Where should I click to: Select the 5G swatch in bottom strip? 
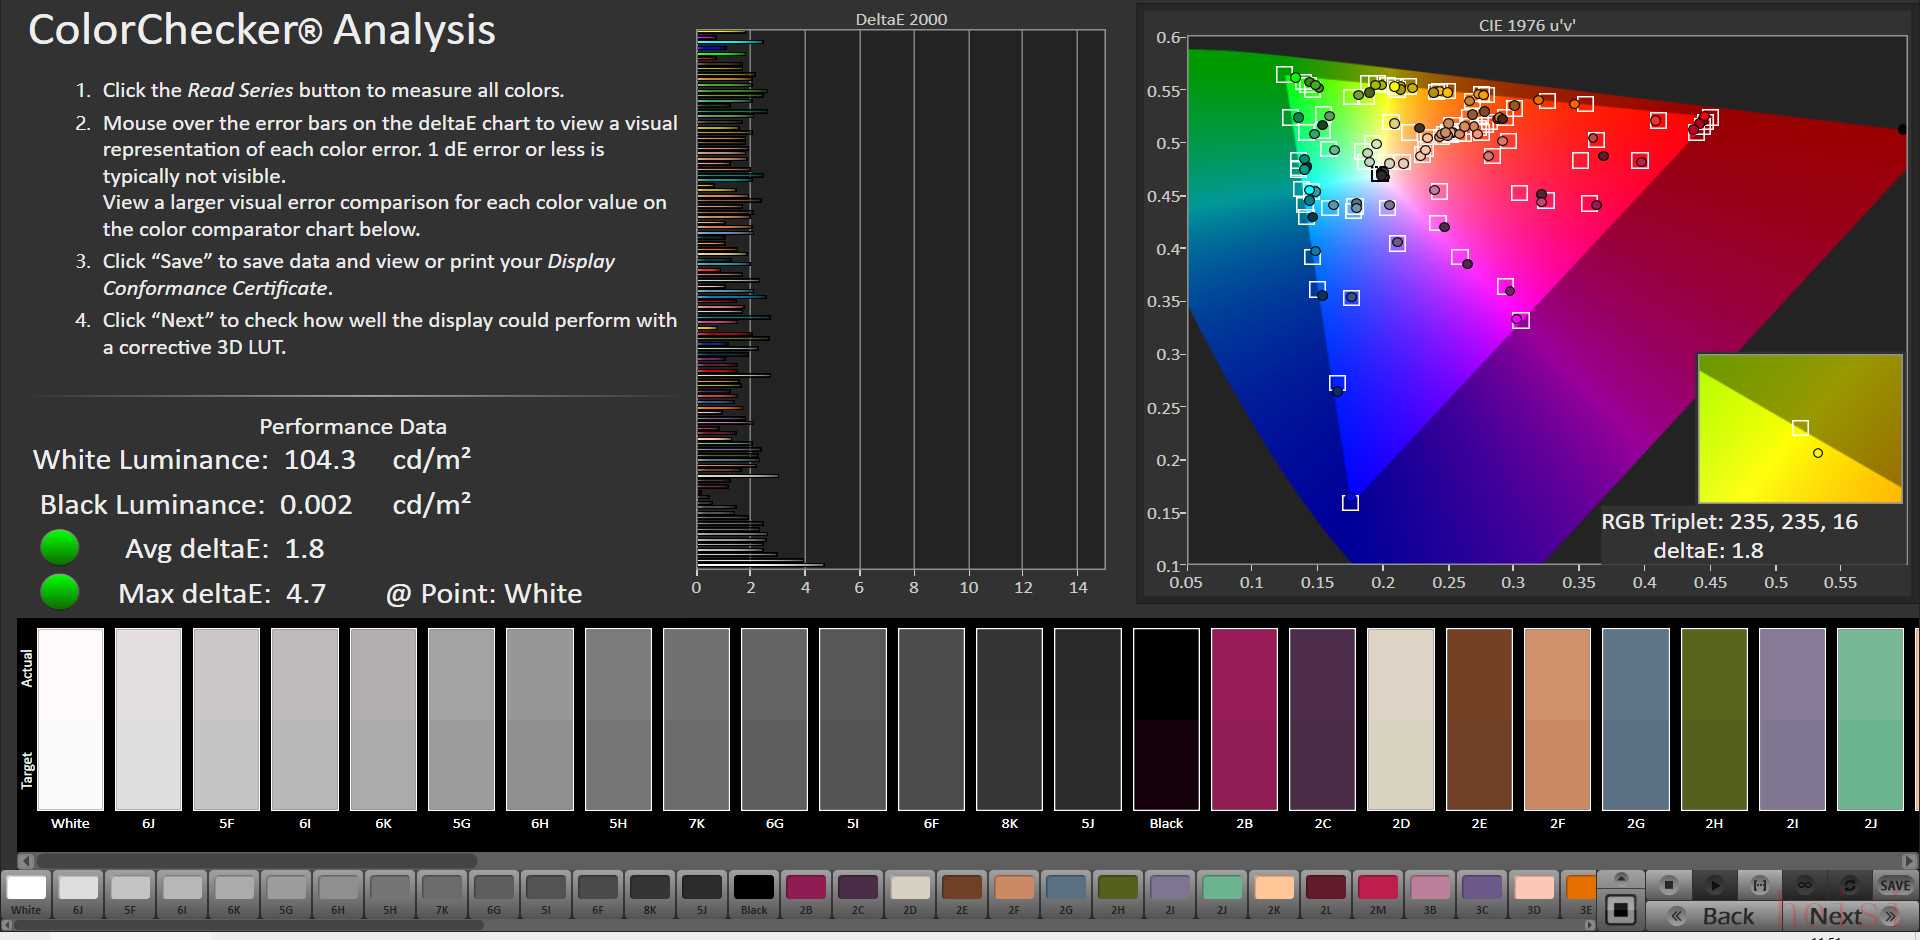pos(286,895)
